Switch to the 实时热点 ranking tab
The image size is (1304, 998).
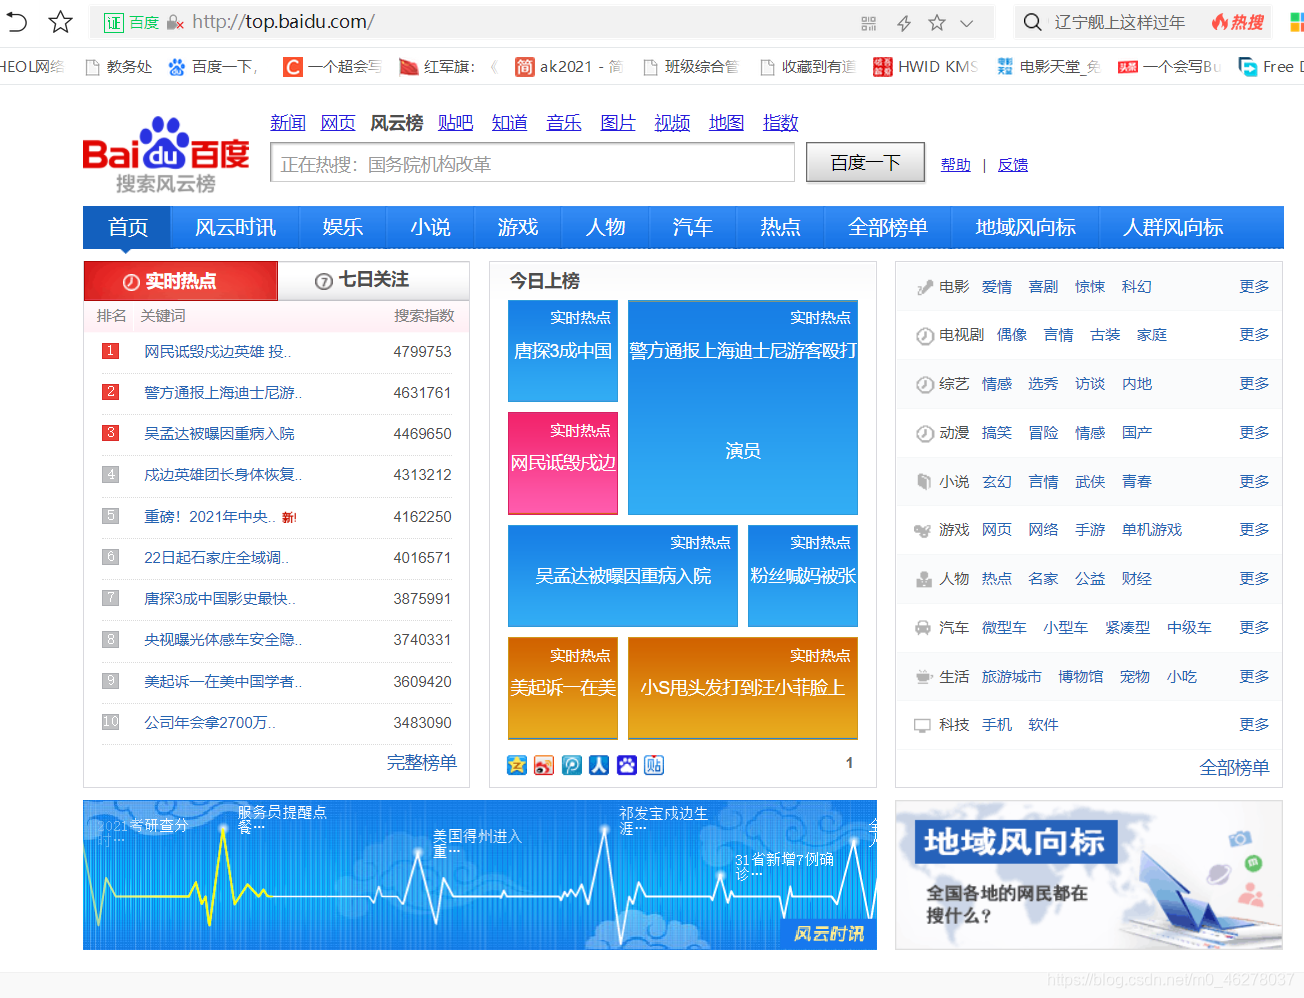(180, 281)
